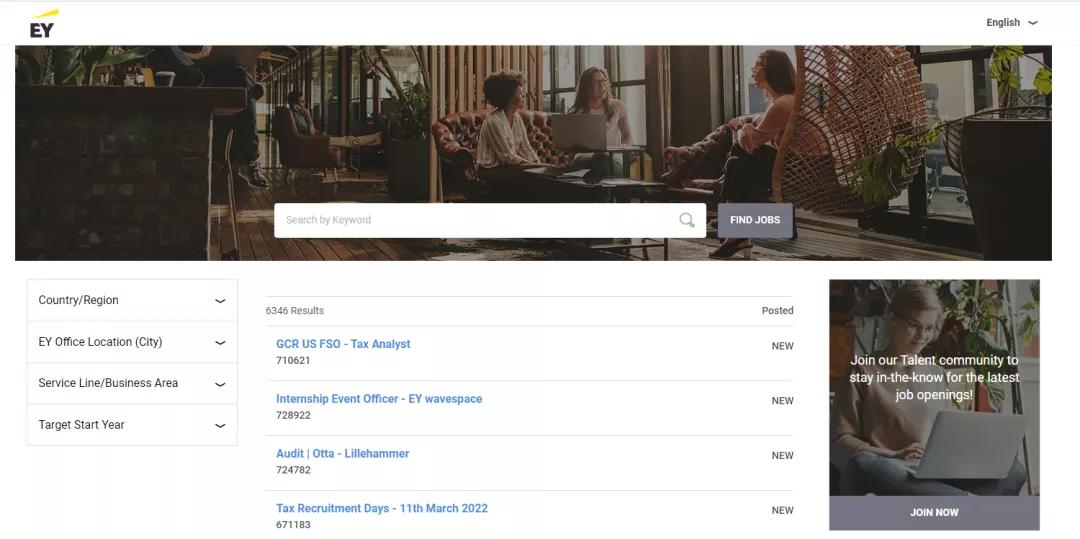Click NEW label for Tax Analyst row

point(782,346)
